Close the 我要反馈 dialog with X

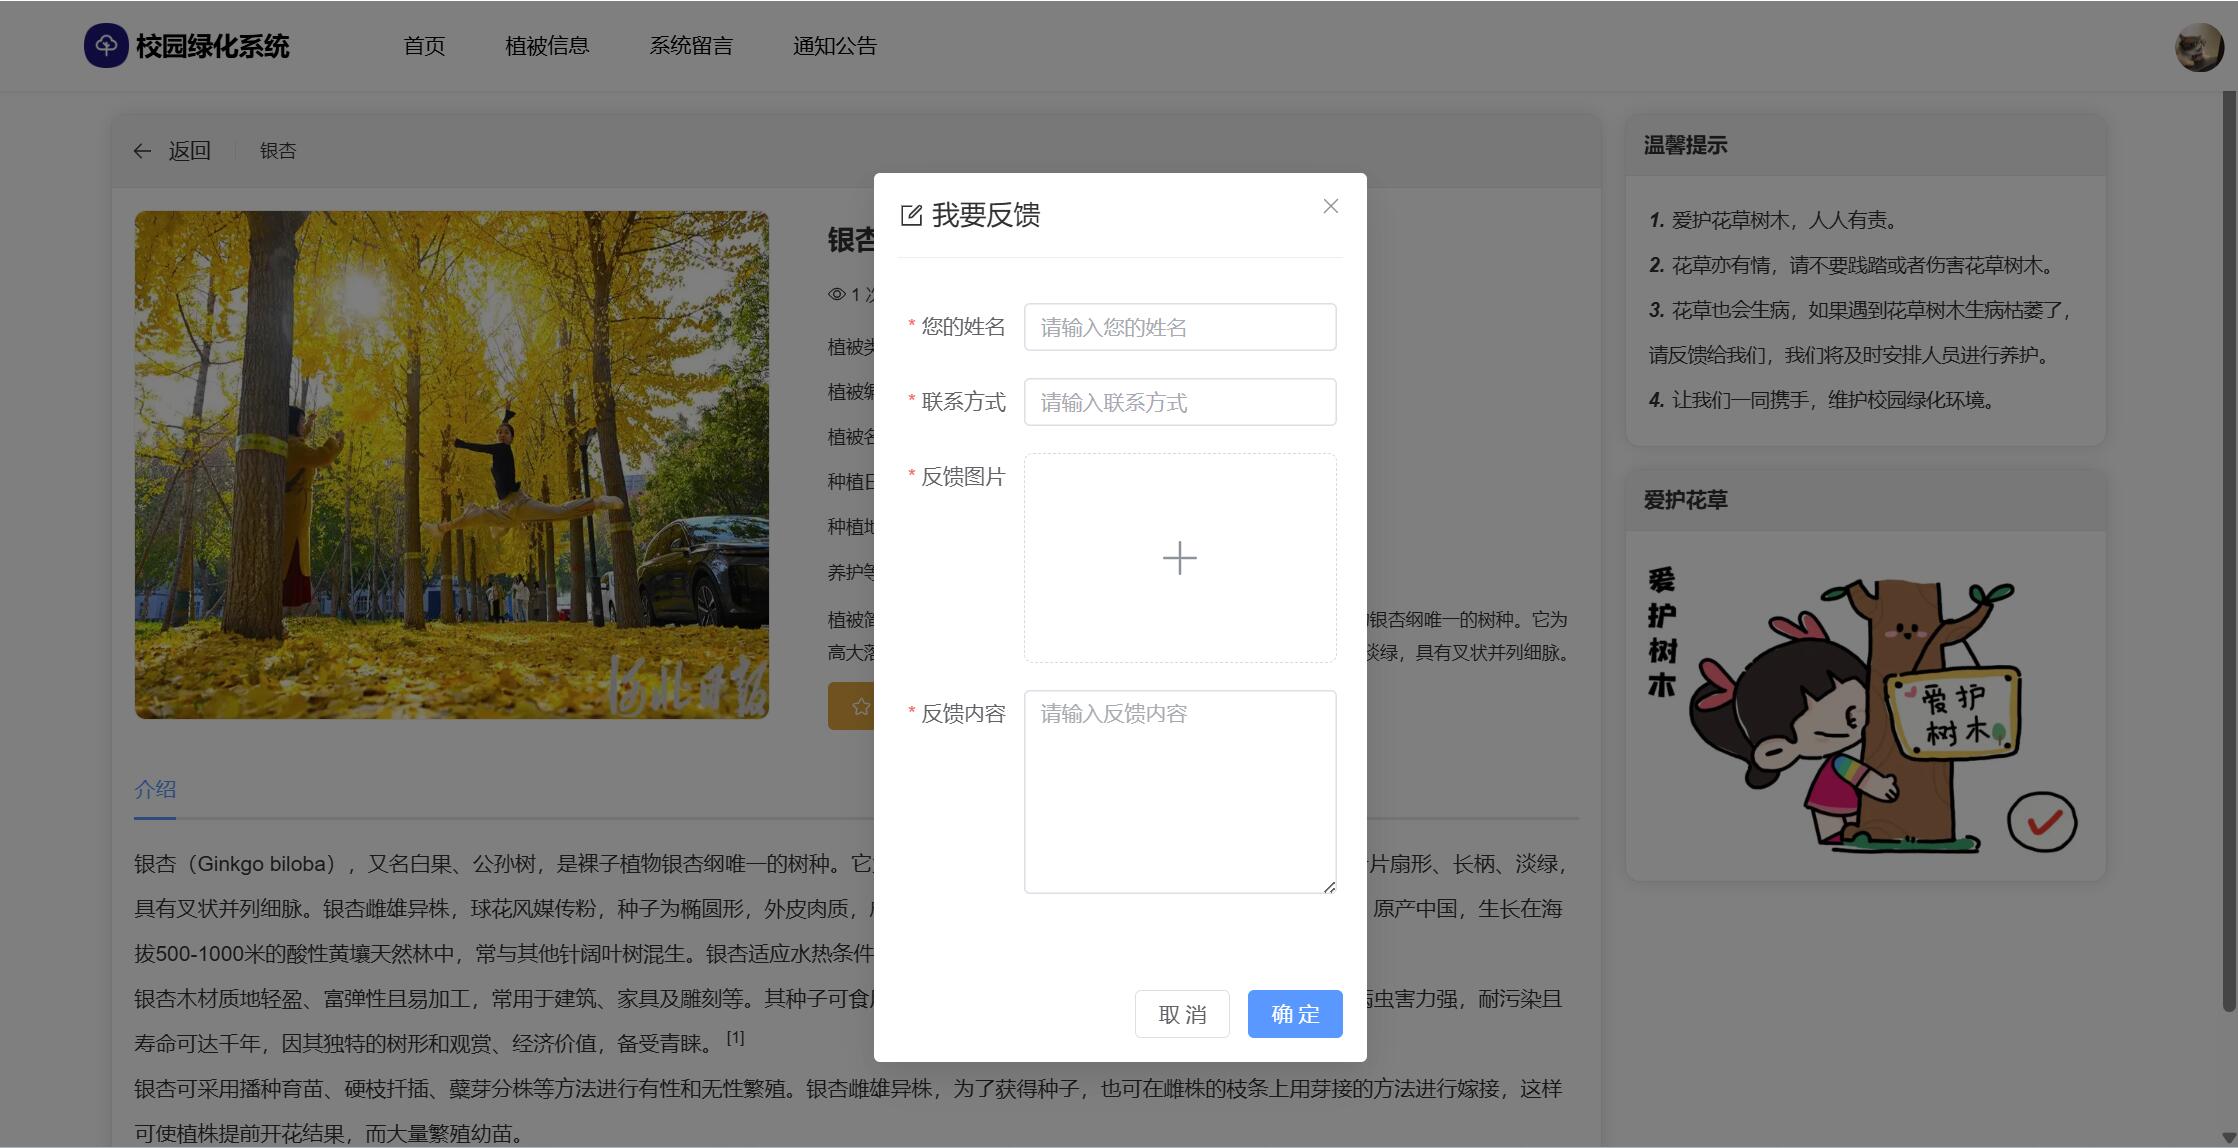tap(1330, 206)
